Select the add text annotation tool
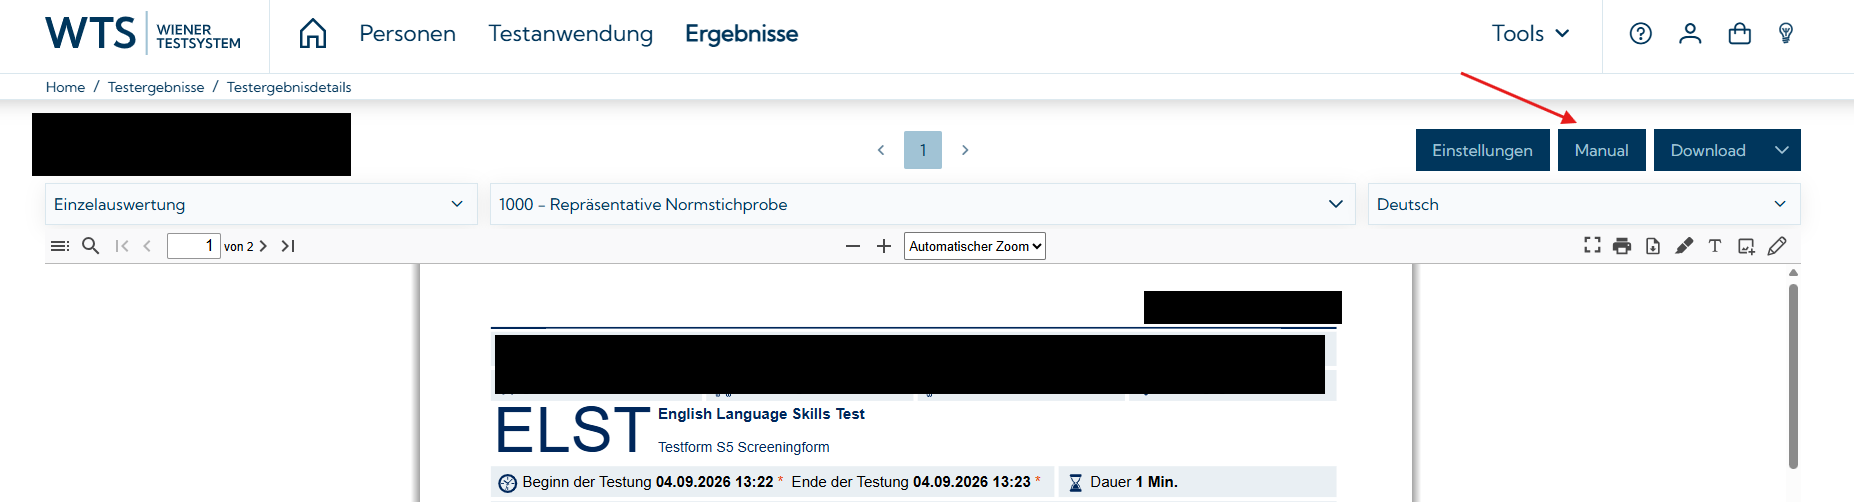1854x502 pixels. click(x=1715, y=246)
